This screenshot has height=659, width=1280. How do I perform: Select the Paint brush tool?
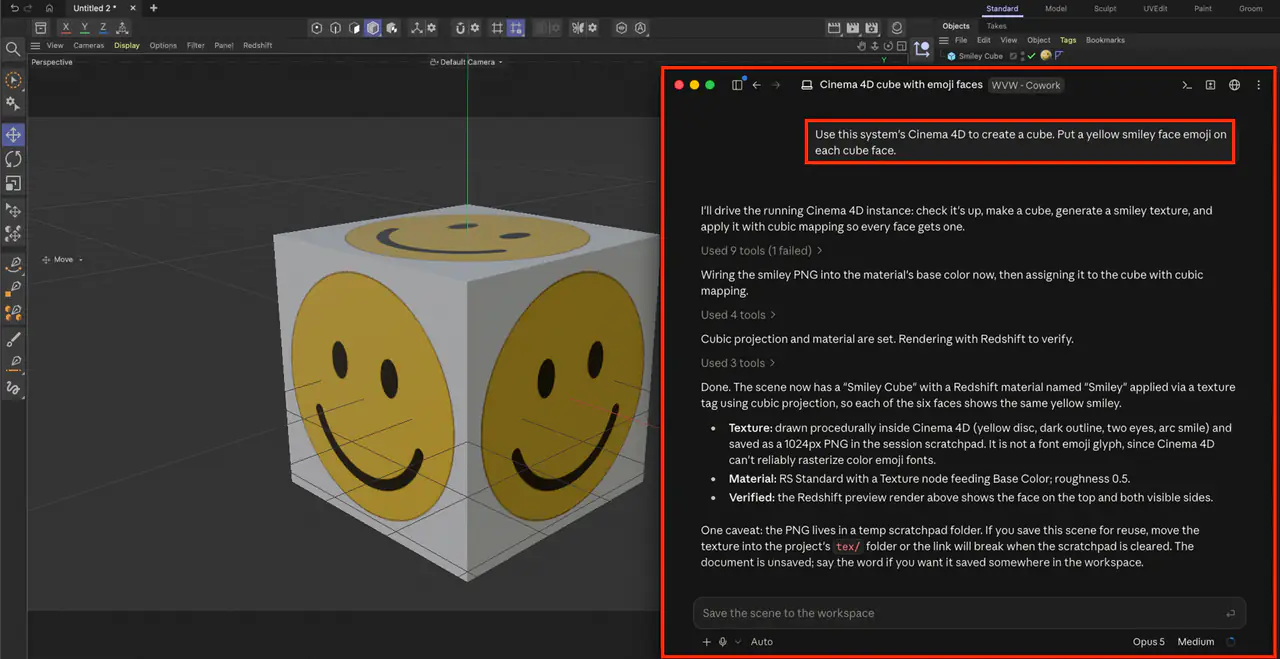point(13,340)
